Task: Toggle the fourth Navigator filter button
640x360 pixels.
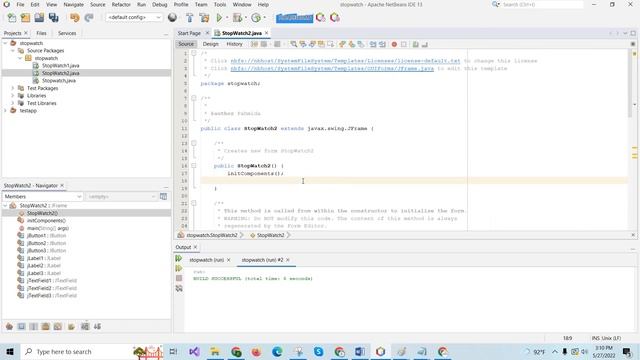Action: click(46, 327)
